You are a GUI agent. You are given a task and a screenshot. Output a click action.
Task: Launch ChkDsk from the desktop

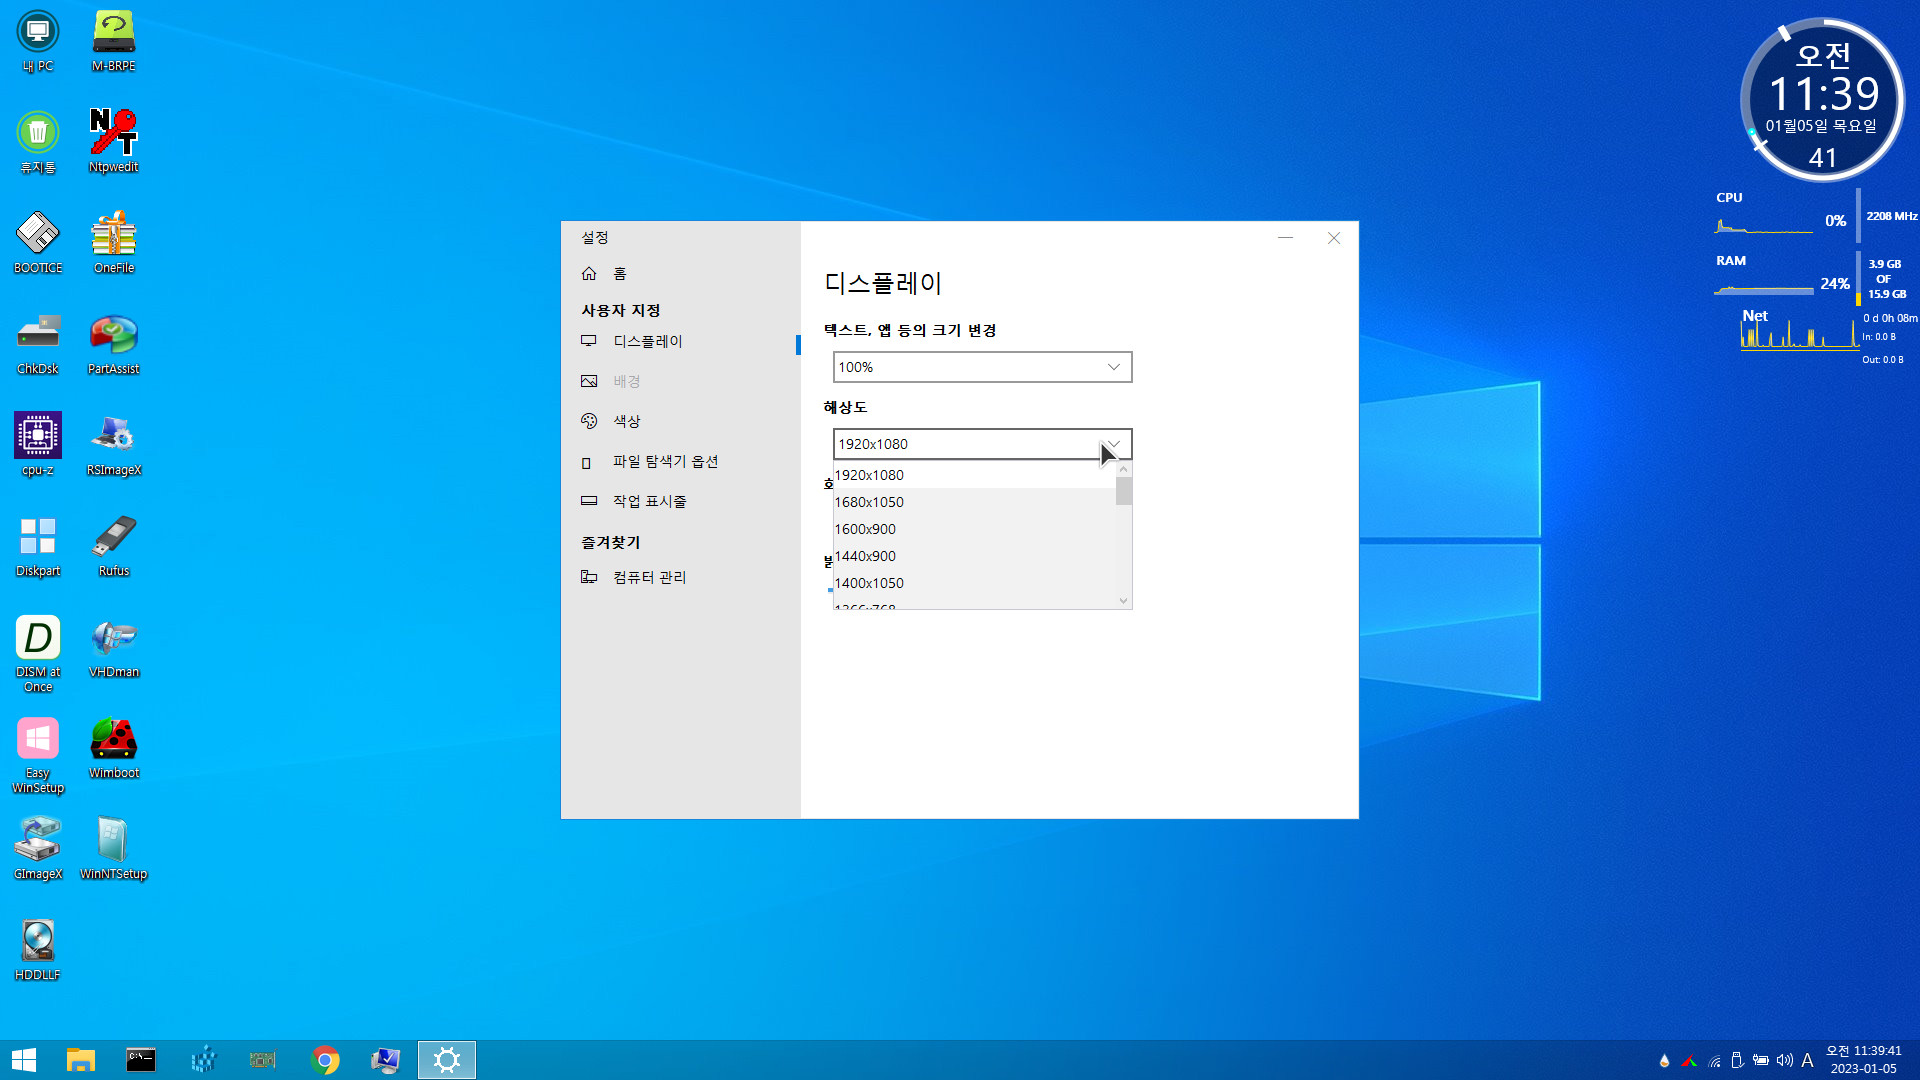click(x=38, y=344)
